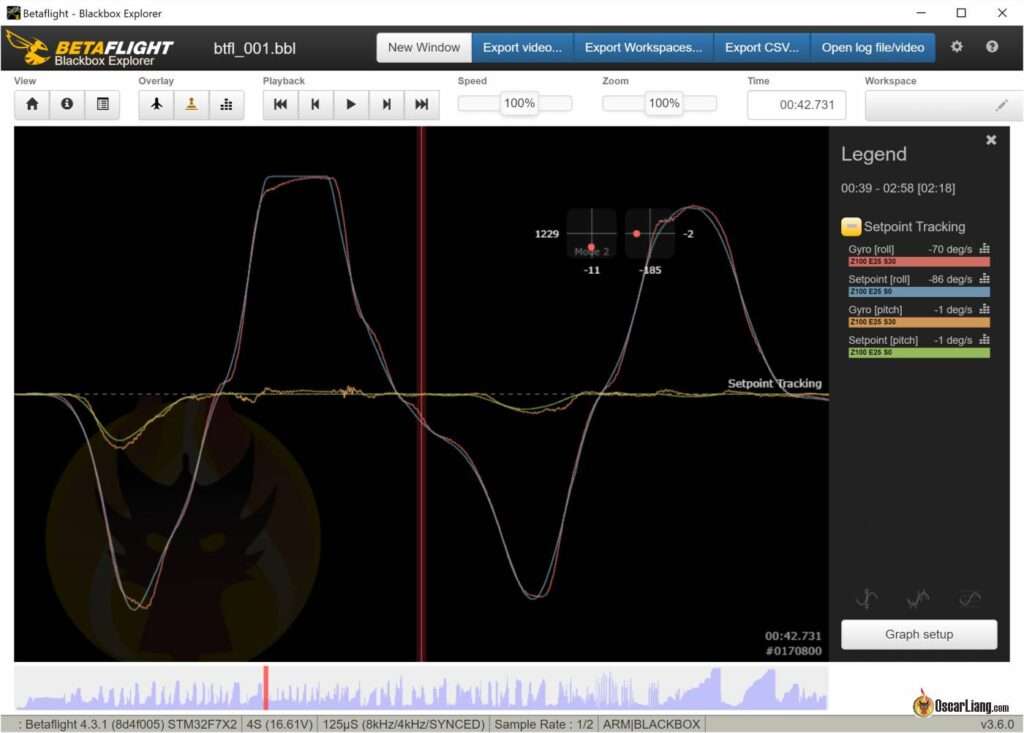Click the v3.6.0 version label
1024x733 pixels.
tap(997, 724)
